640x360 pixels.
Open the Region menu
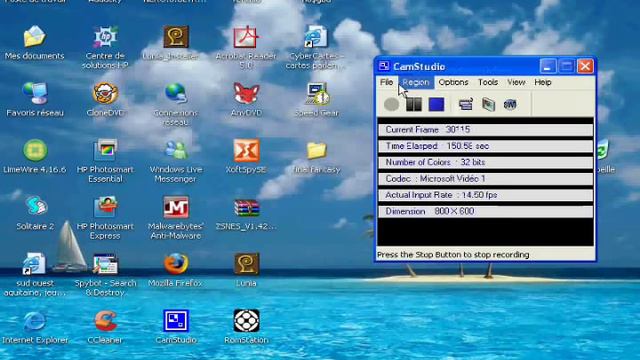point(416,82)
